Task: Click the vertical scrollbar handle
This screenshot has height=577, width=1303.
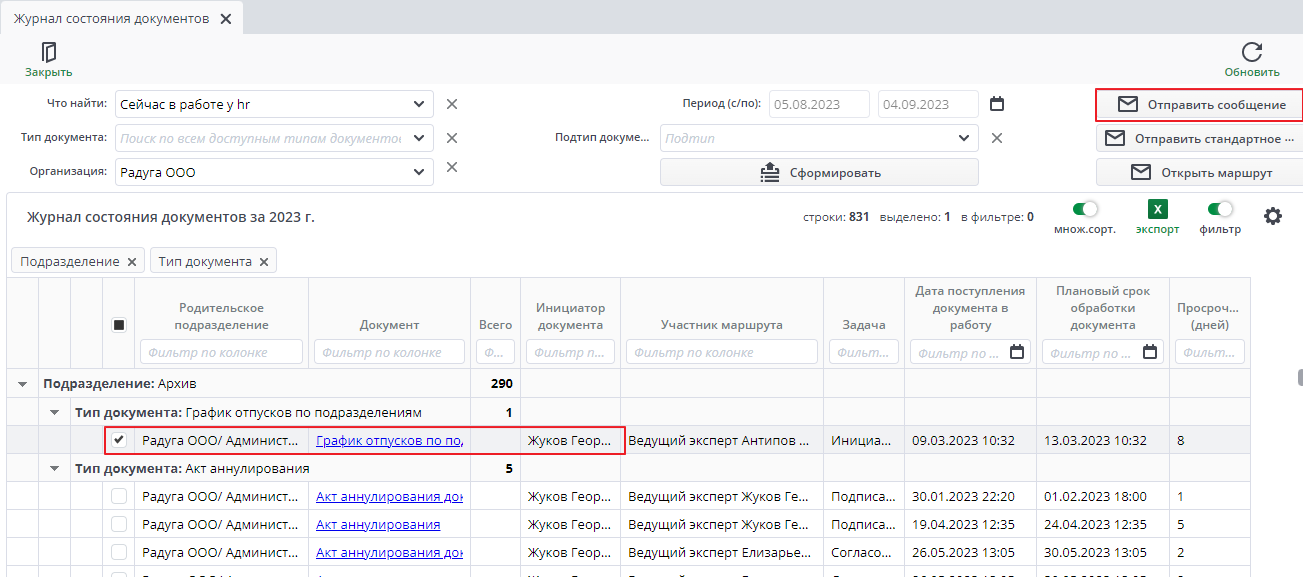Action: tap(1299, 377)
